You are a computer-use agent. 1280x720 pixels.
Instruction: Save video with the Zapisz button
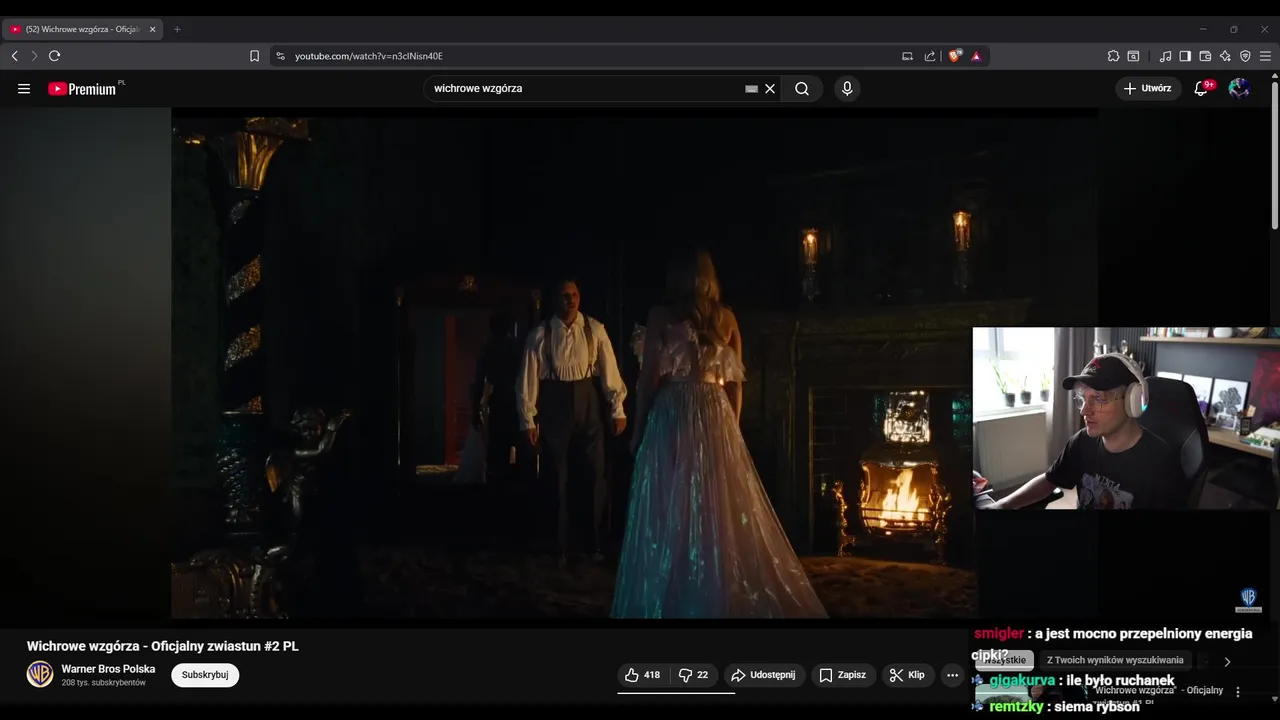(843, 675)
